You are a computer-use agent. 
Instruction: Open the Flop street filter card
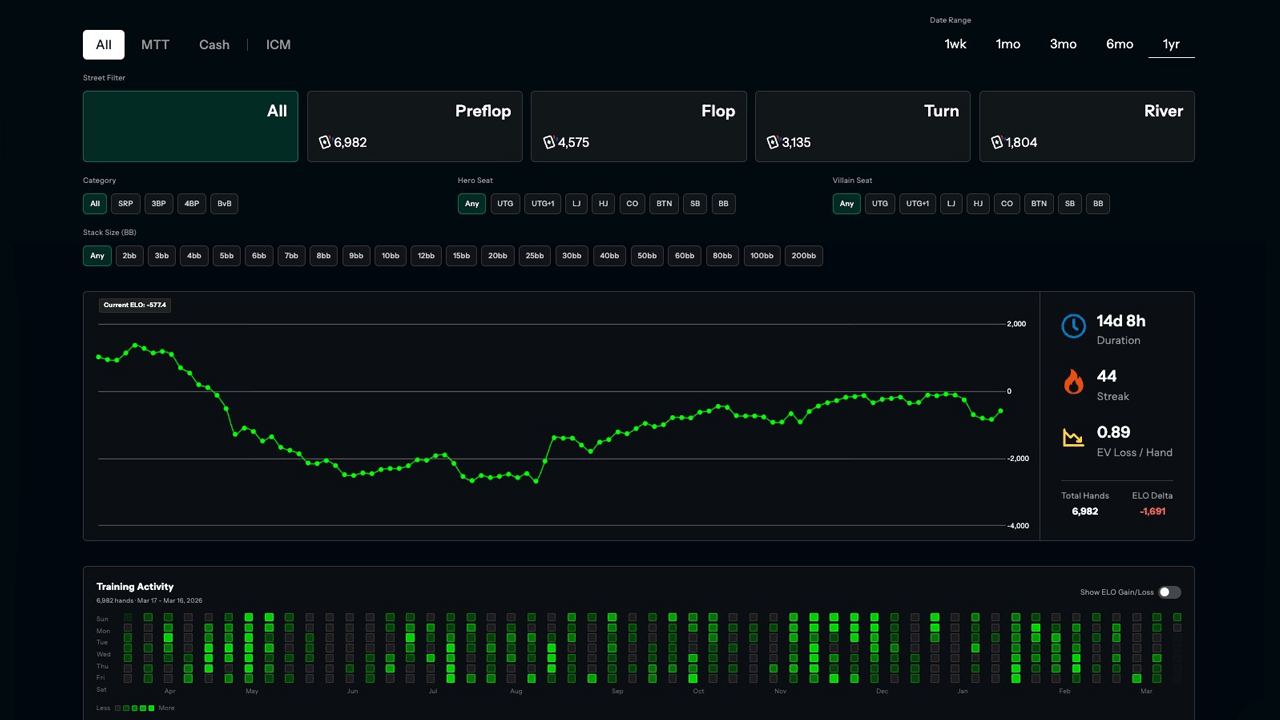638,126
